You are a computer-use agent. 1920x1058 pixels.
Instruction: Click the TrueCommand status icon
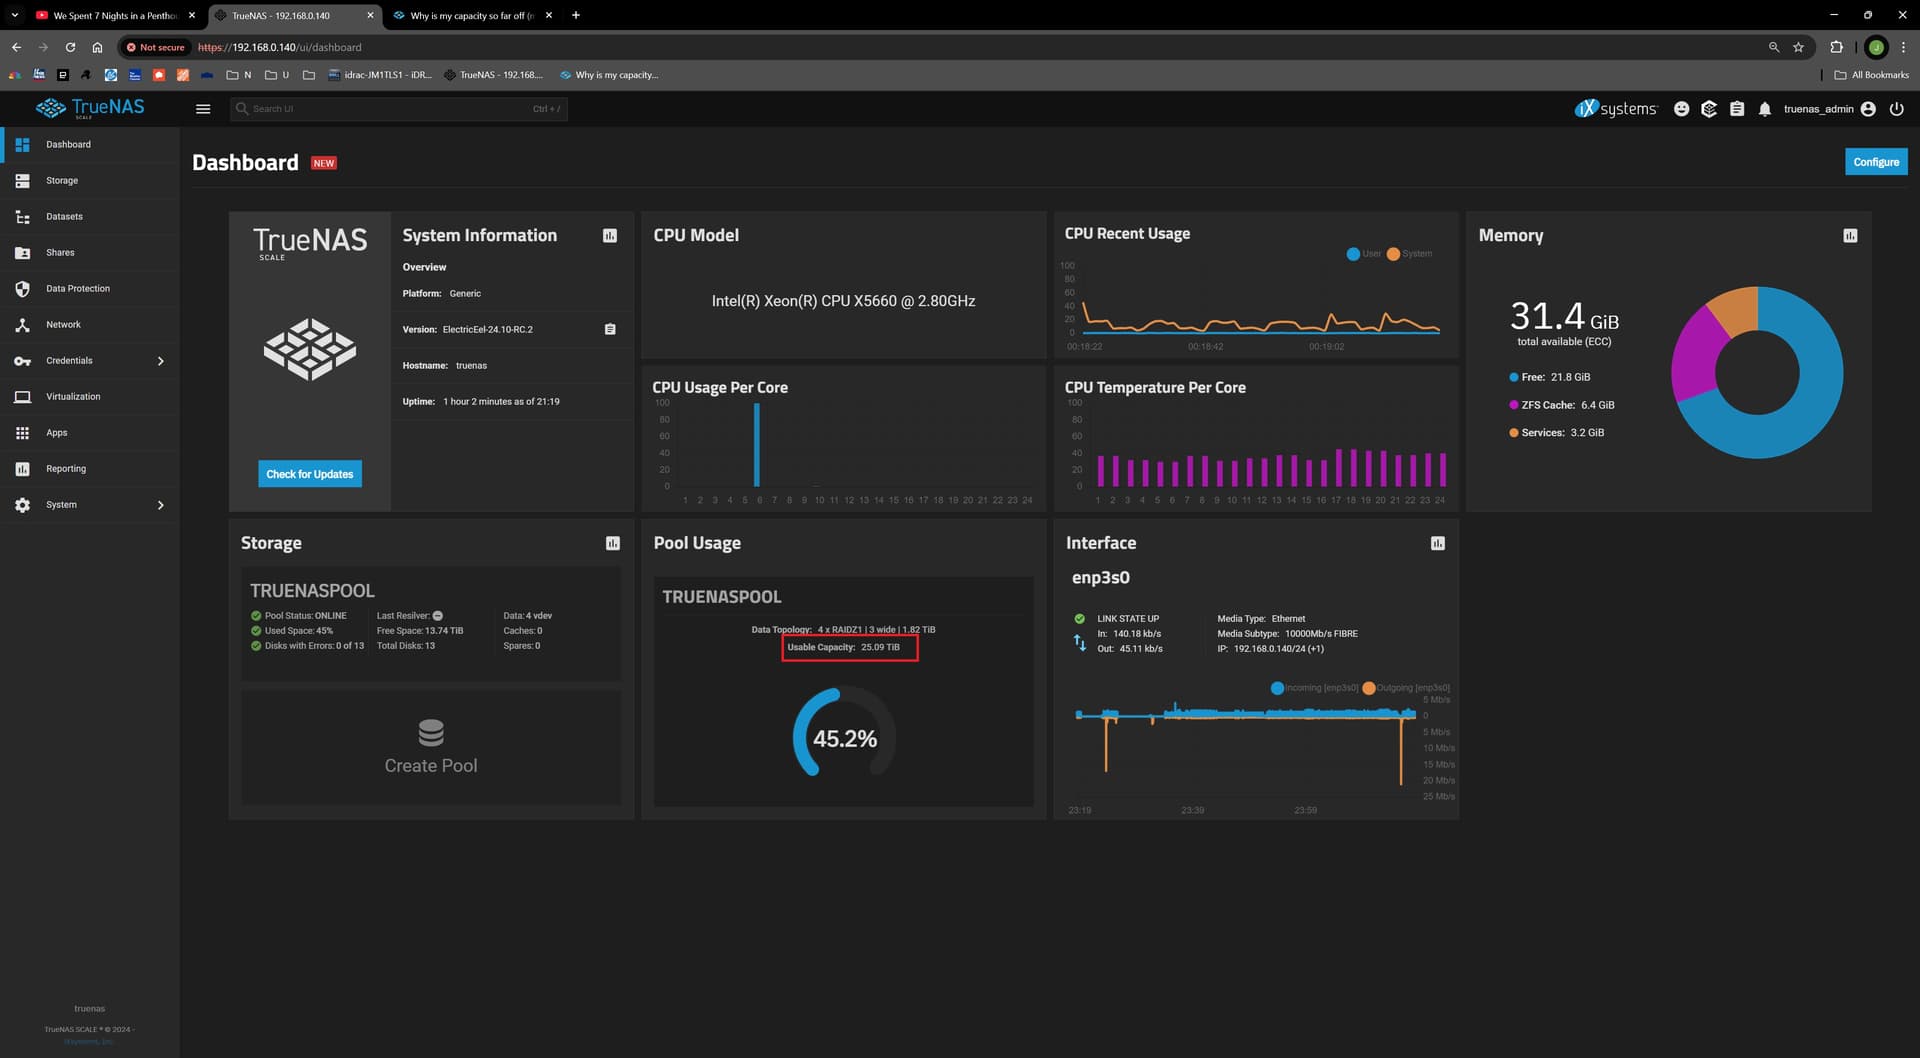tap(1709, 109)
